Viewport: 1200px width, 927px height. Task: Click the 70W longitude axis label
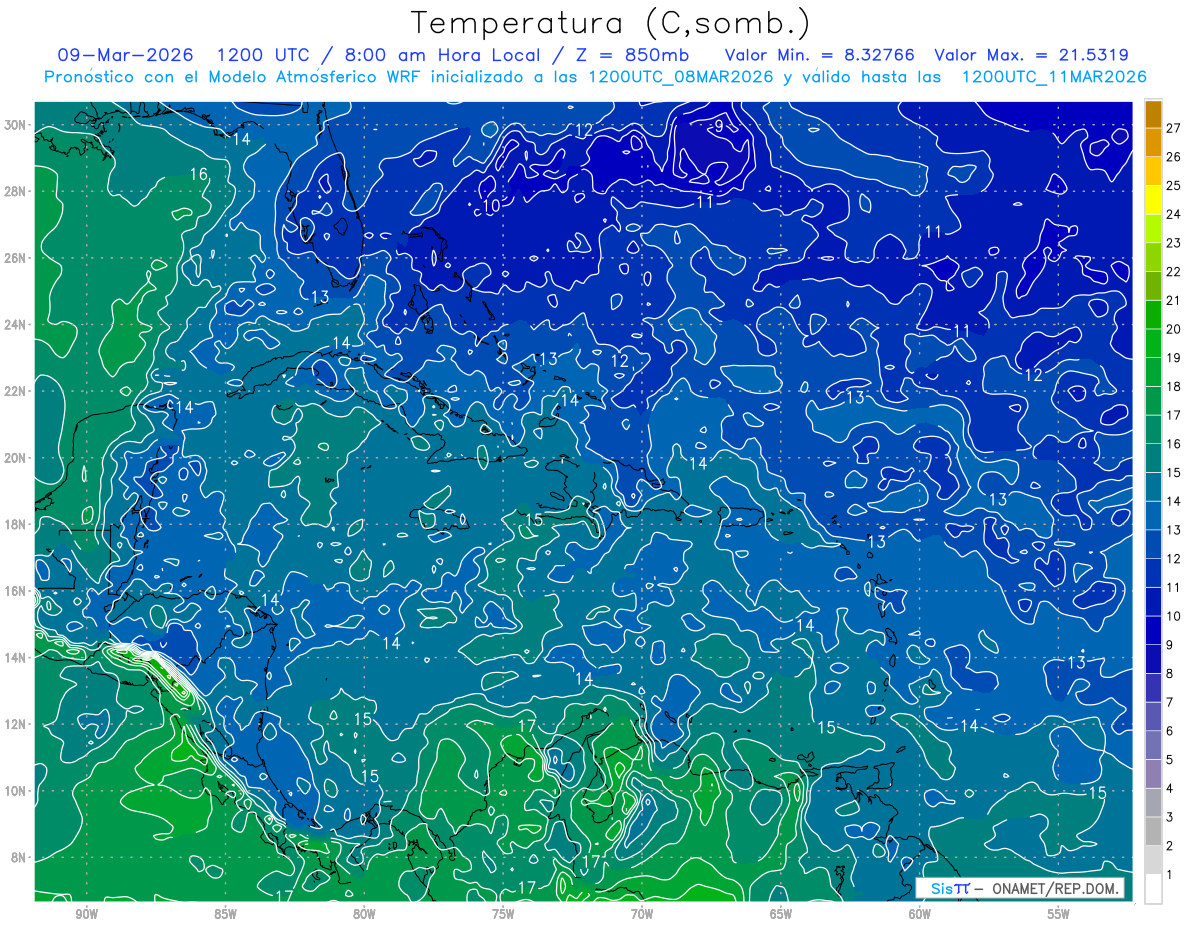click(642, 914)
